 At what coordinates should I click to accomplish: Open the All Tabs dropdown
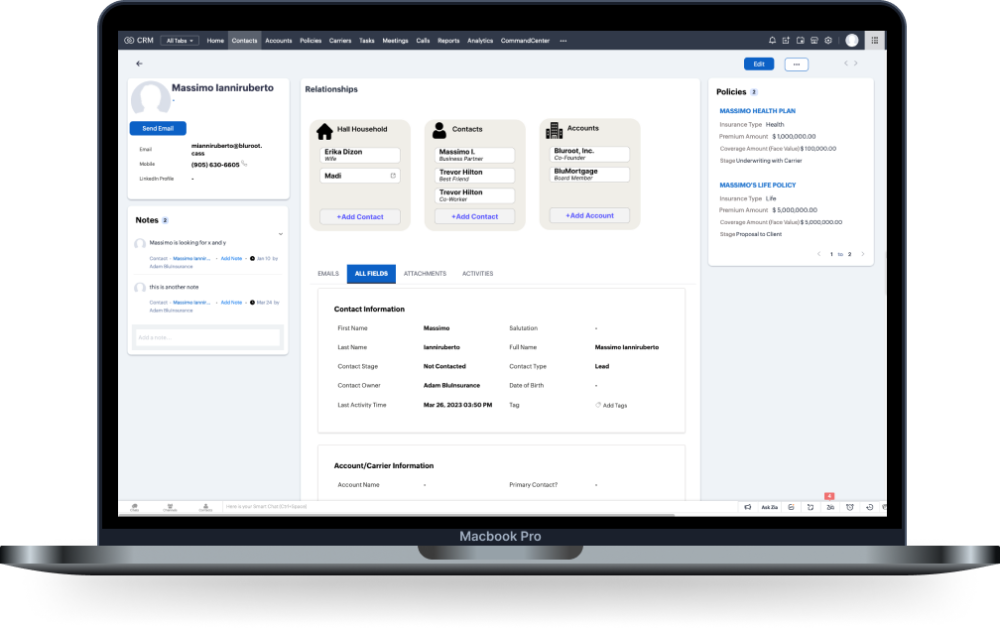[179, 41]
